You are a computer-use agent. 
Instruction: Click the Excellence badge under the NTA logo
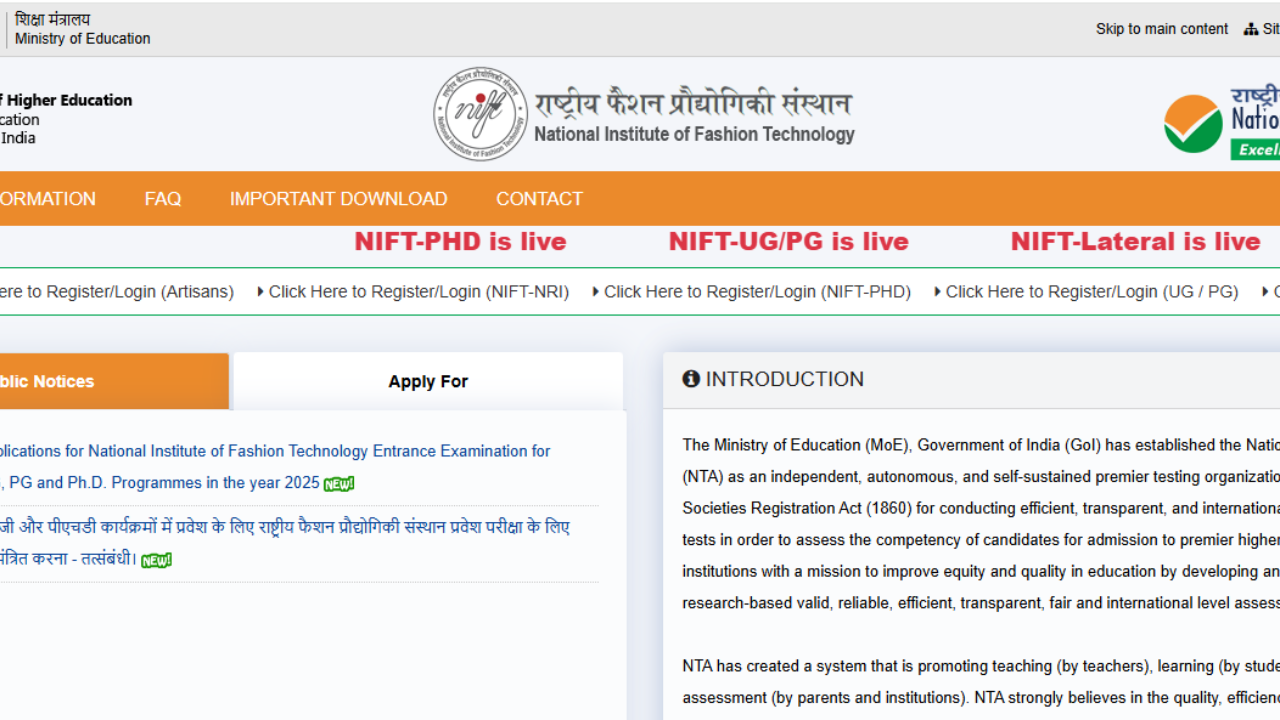point(1256,150)
